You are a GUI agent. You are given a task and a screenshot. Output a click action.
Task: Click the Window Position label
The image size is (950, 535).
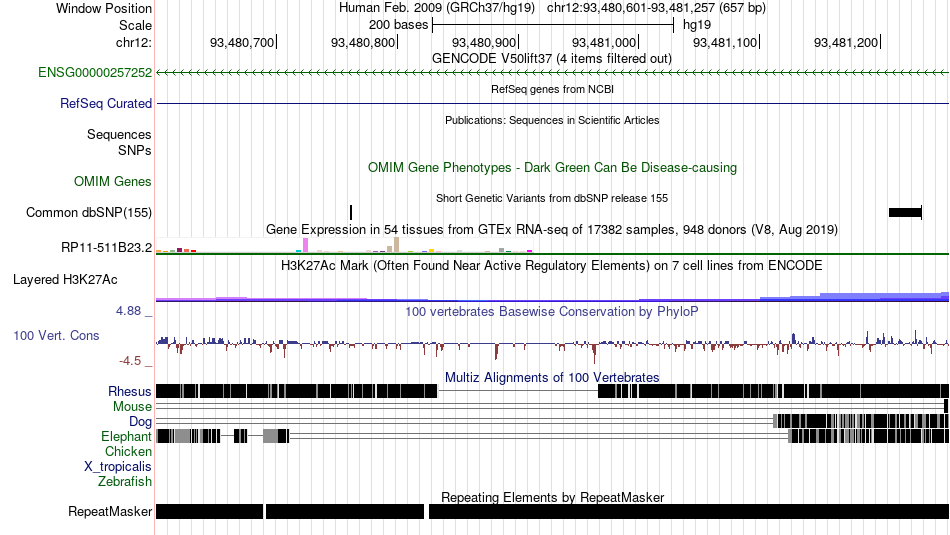click(104, 8)
